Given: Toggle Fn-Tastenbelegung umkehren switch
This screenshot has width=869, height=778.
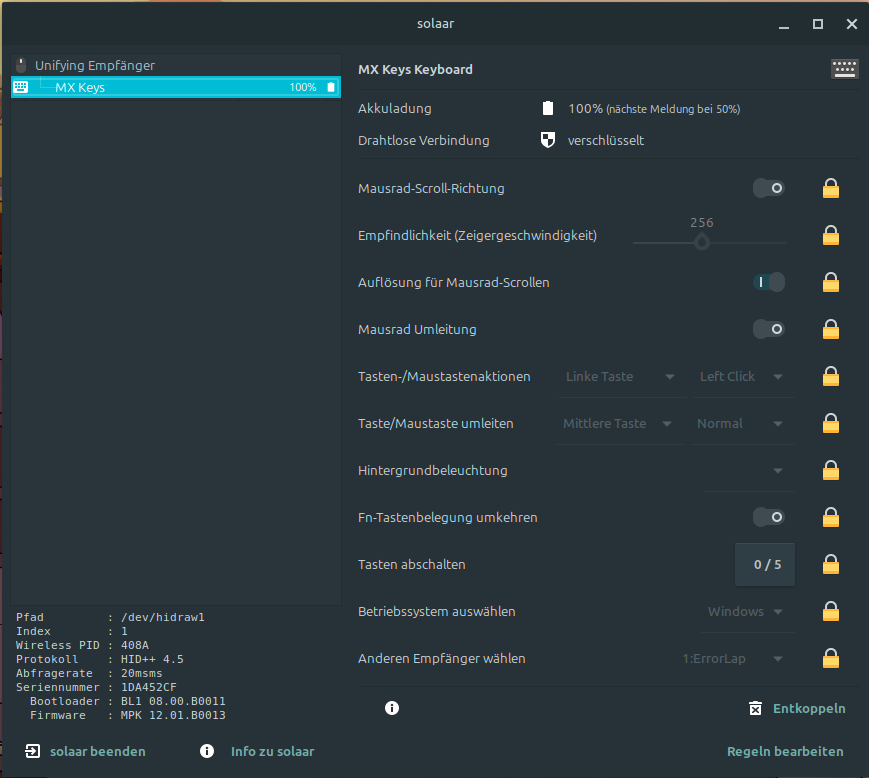Looking at the screenshot, I should [x=769, y=518].
